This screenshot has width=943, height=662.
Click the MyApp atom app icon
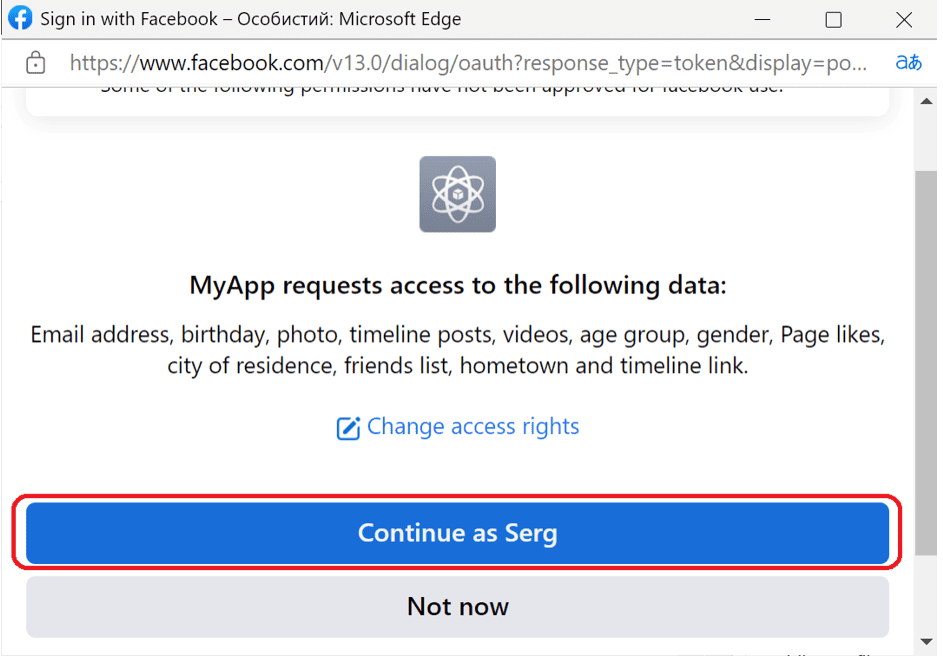(457, 194)
